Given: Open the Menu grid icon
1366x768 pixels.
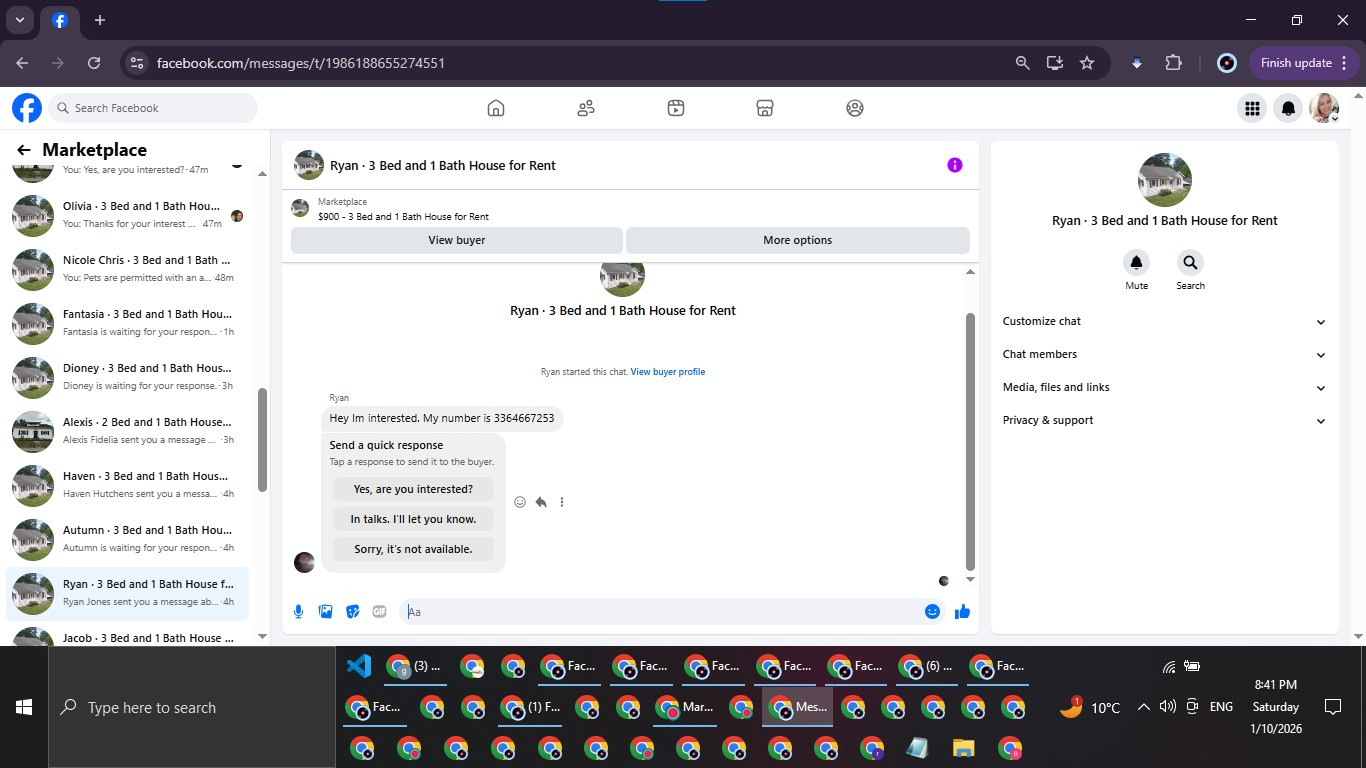Looking at the screenshot, I should pyautogui.click(x=1251, y=108).
